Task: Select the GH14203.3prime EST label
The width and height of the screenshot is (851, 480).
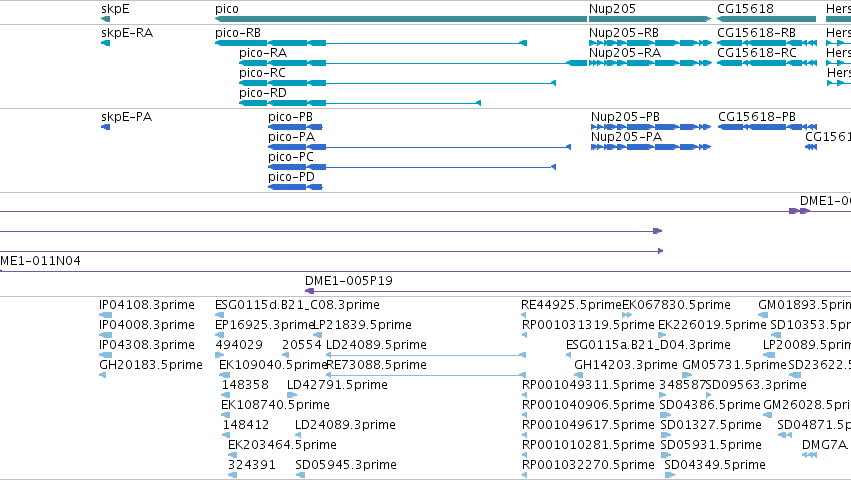Action: click(x=626, y=365)
